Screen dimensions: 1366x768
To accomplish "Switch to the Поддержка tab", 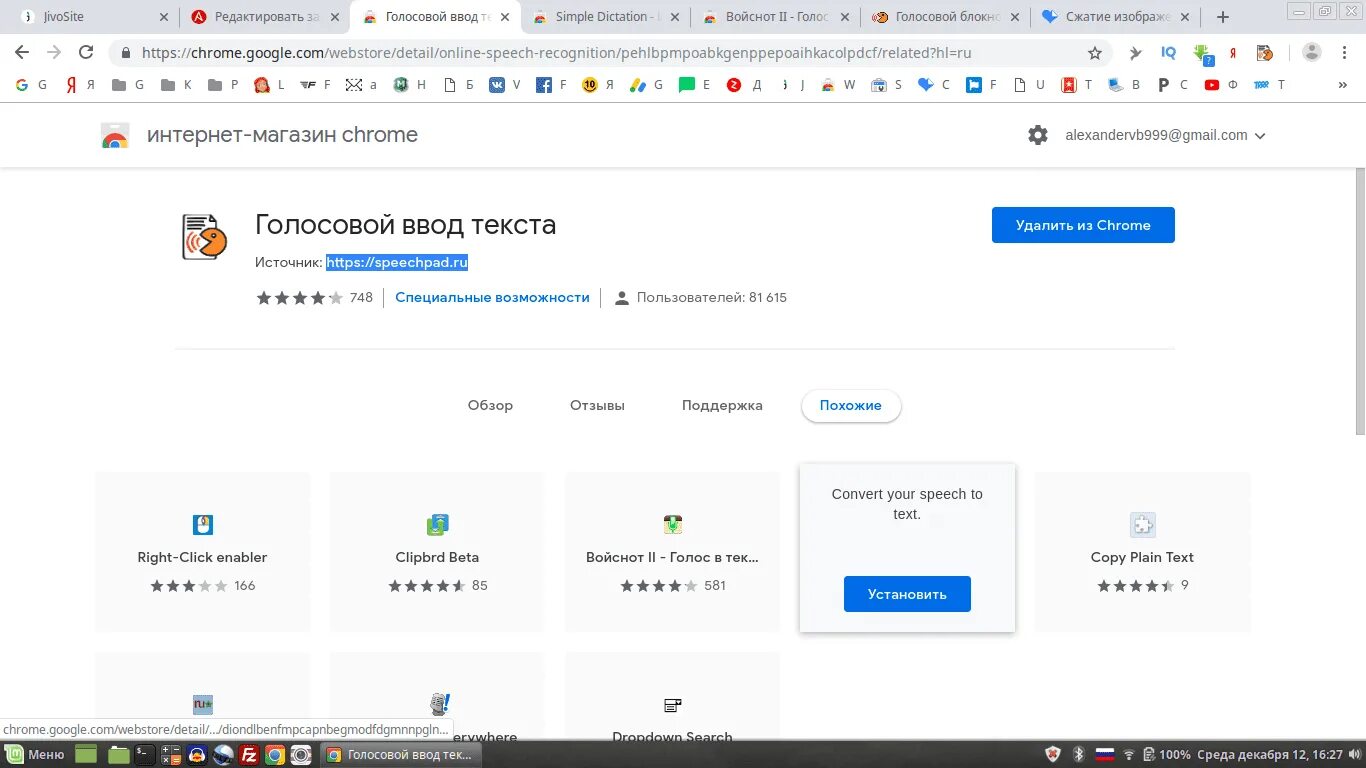I will 722,405.
